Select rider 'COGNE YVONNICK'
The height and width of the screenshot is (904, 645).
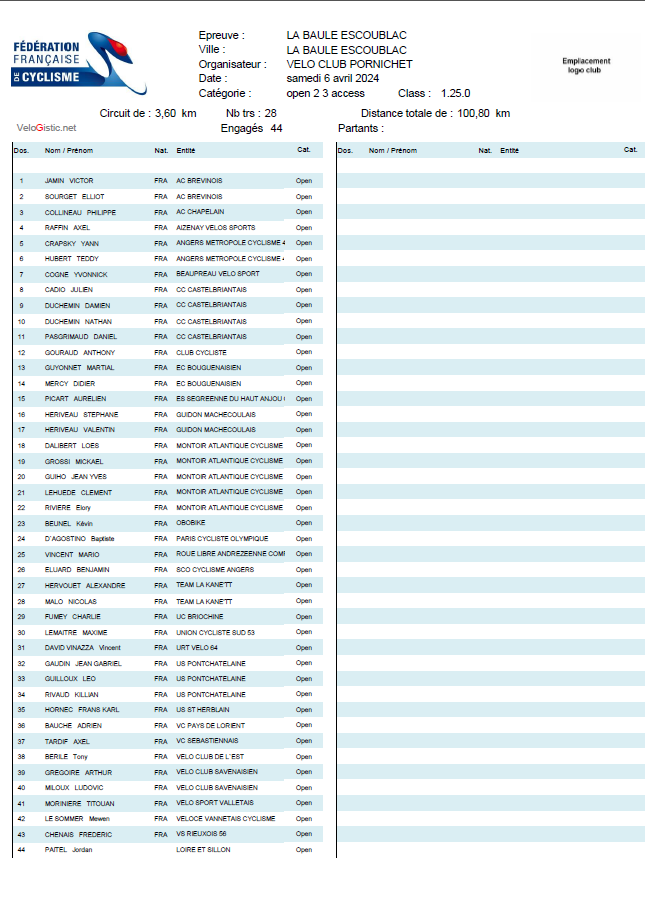[x=76, y=274]
